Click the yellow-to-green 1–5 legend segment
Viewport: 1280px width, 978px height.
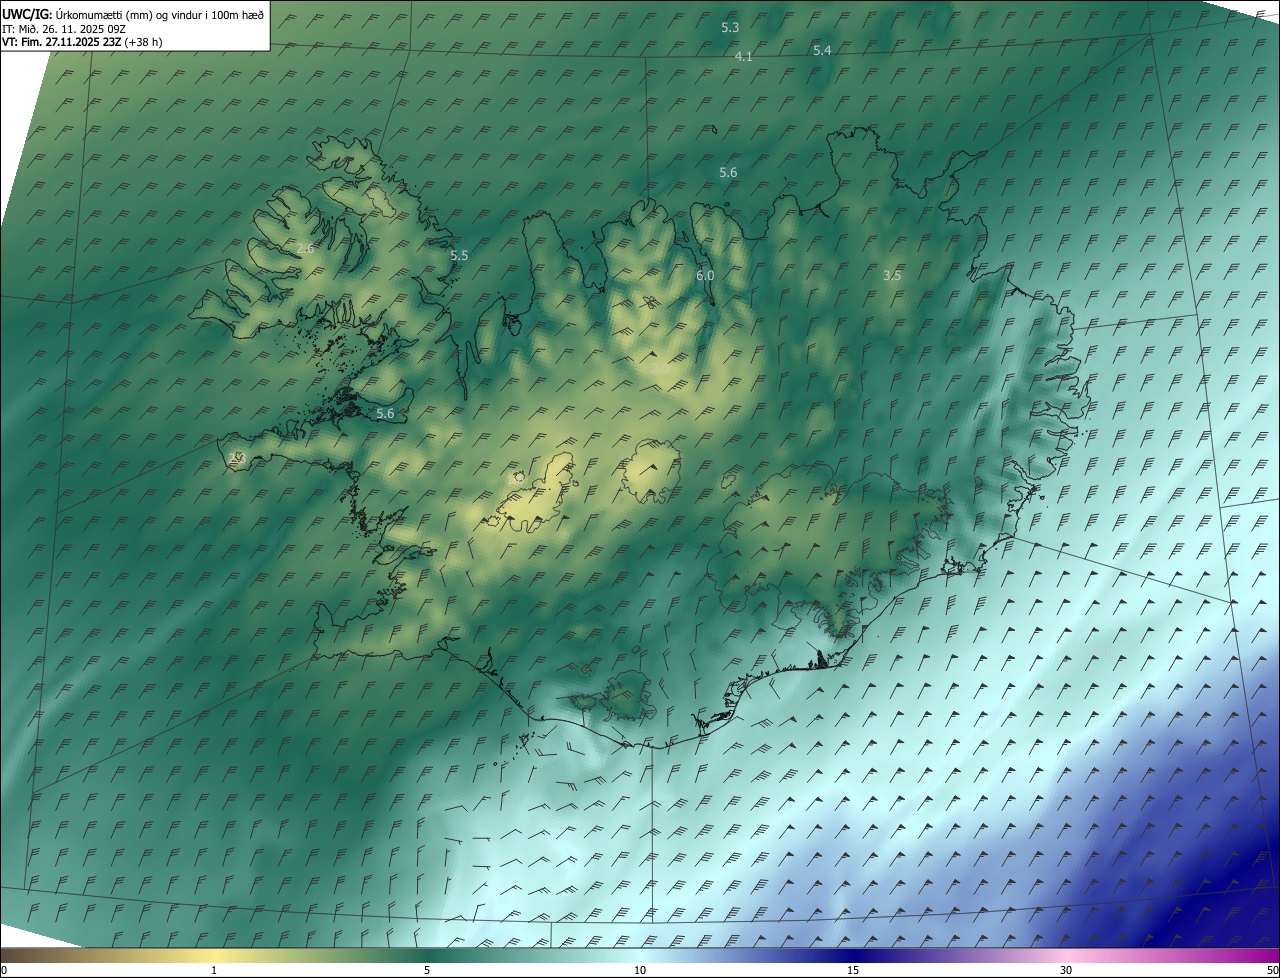[x=320, y=955]
